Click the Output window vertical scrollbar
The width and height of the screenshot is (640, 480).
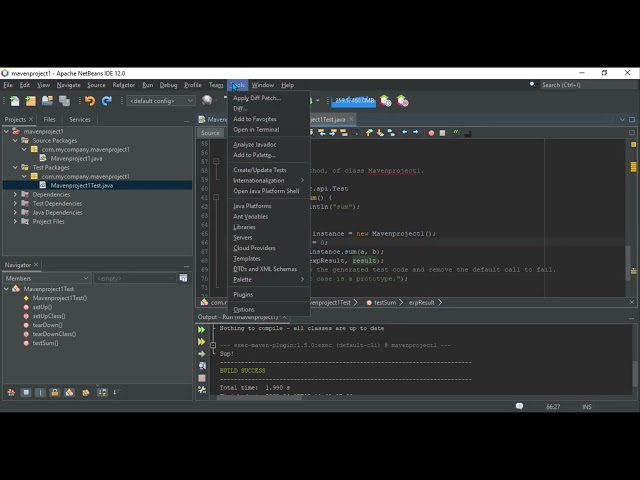pos(635,373)
